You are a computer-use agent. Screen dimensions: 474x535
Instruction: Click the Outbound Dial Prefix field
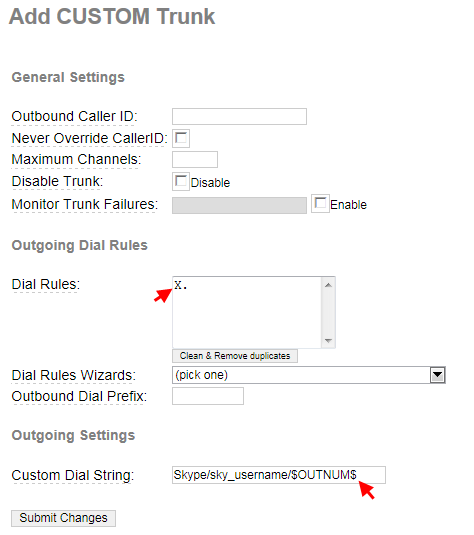(208, 396)
